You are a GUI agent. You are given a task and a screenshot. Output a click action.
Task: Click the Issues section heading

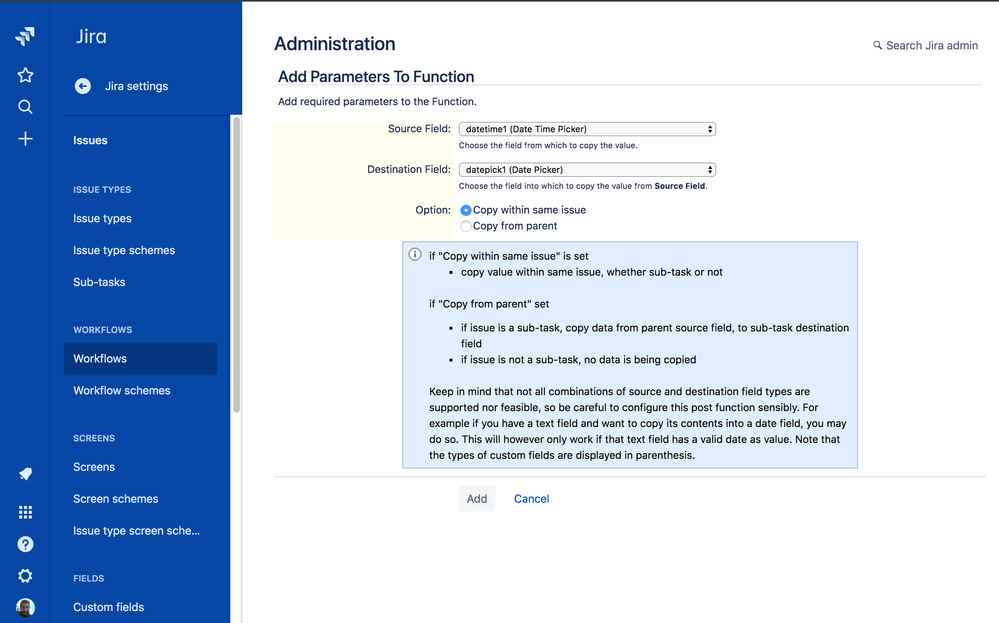[x=90, y=140]
